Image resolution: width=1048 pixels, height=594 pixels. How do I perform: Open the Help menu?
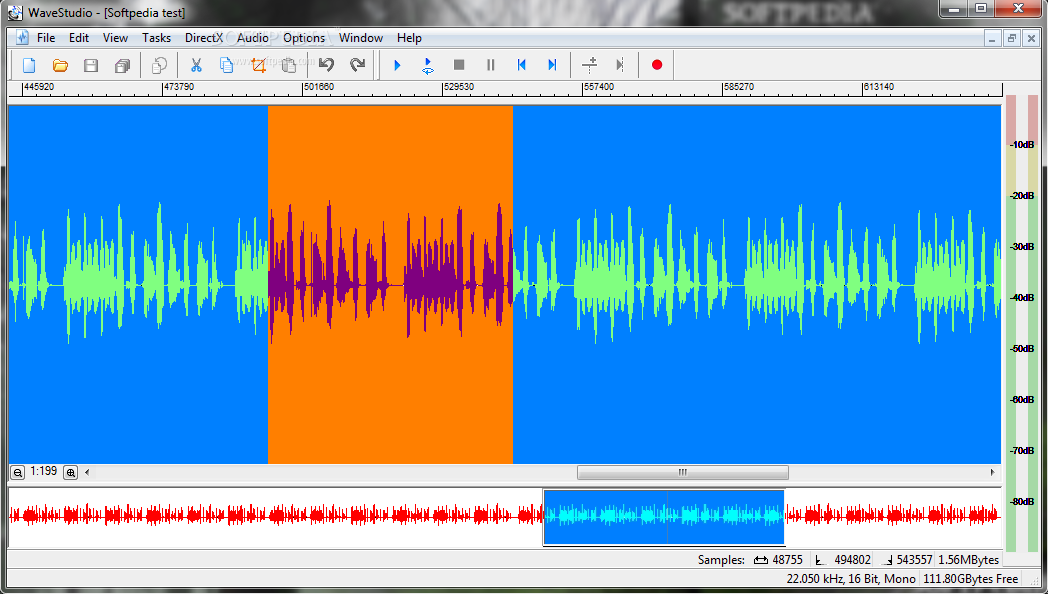click(409, 38)
